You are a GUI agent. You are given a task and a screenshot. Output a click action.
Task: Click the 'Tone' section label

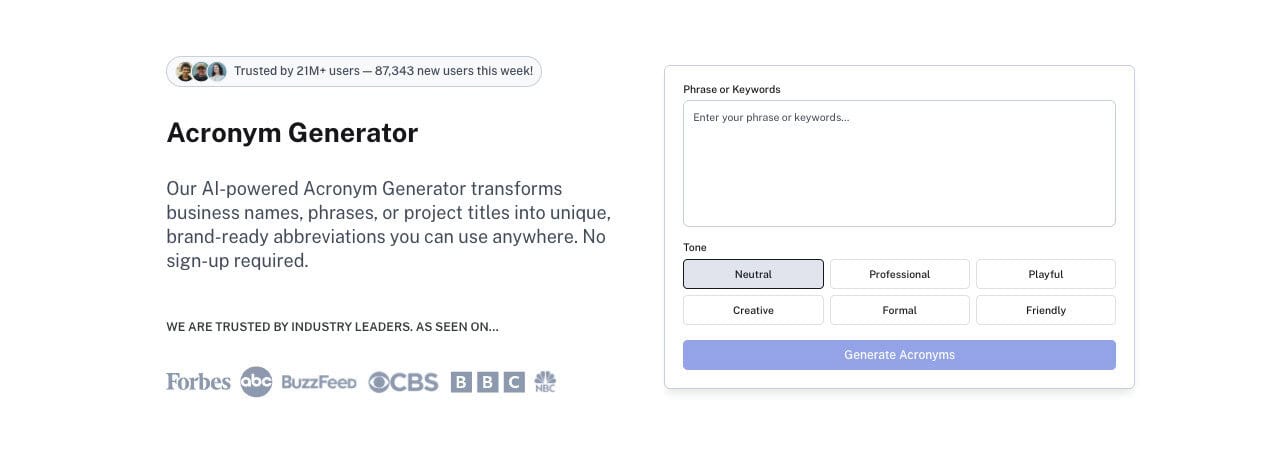pyautogui.click(x=694, y=247)
